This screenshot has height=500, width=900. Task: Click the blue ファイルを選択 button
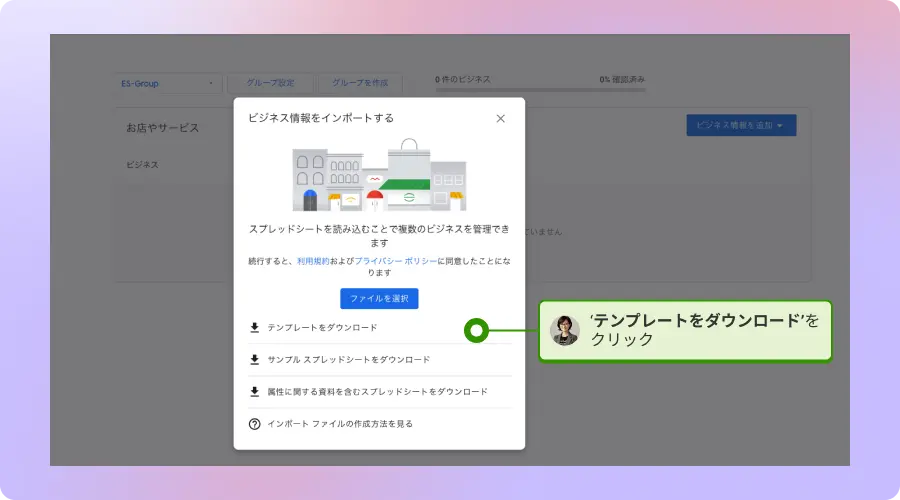tap(379, 298)
